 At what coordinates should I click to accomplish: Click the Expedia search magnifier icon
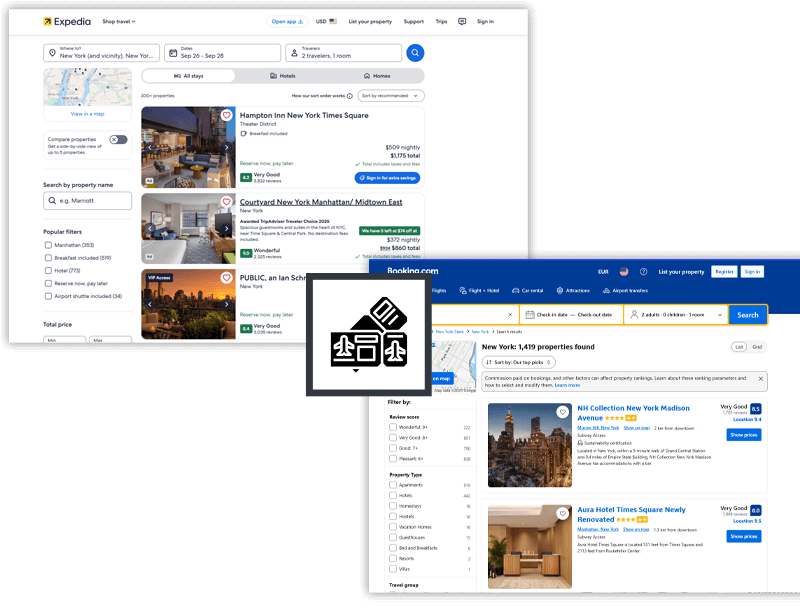413,51
